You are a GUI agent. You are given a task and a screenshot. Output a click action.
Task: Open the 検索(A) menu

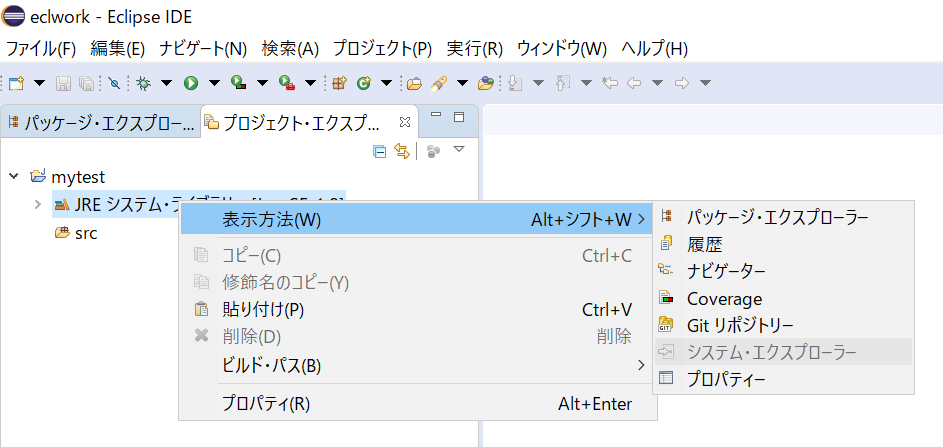(290, 49)
